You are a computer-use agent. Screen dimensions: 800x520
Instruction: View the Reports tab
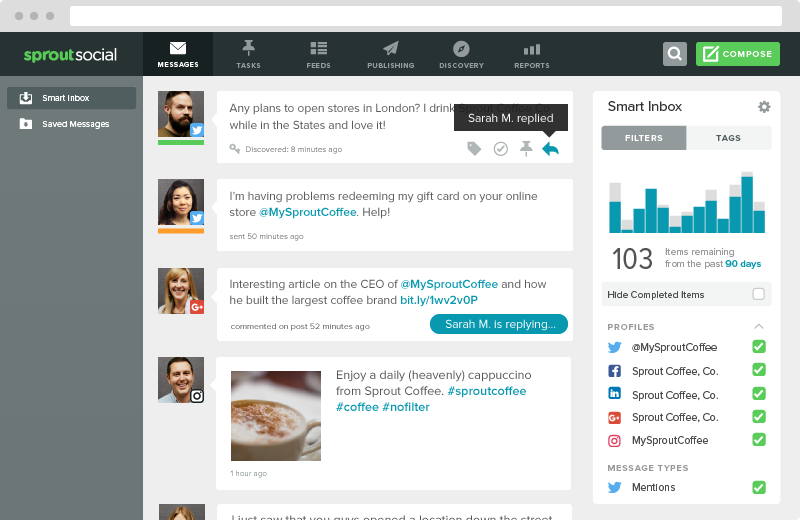pyautogui.click(x=532, y=54)
